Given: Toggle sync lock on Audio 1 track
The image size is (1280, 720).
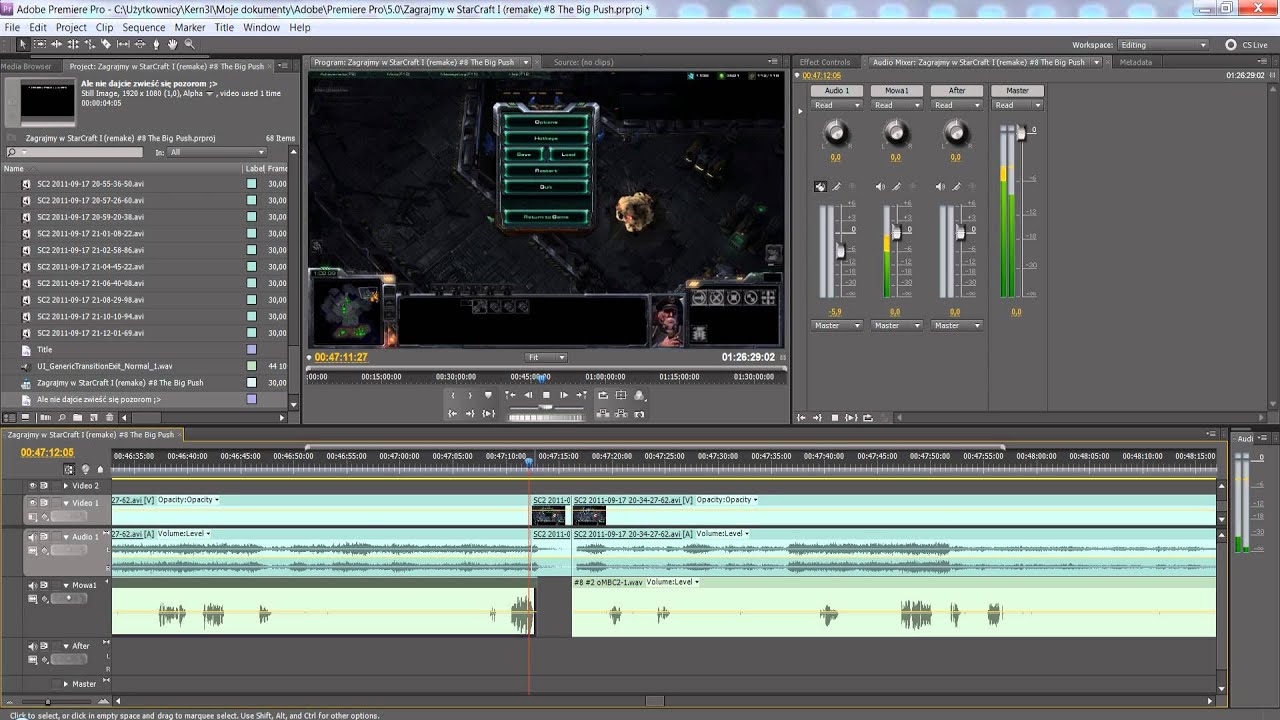Looking at the screenshot, I should click(x=44, y=537).
